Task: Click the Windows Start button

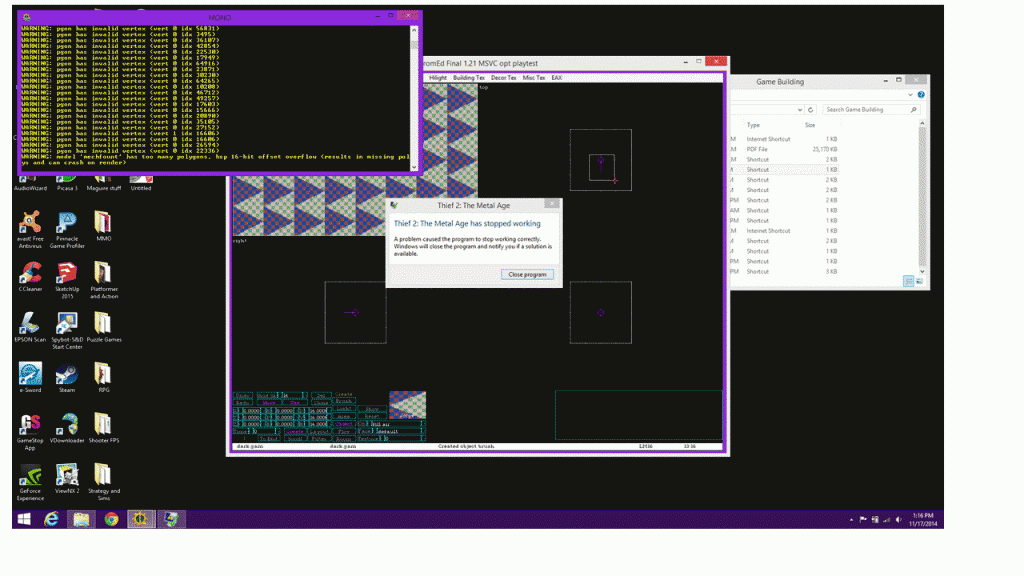Action: coord(21,519)
